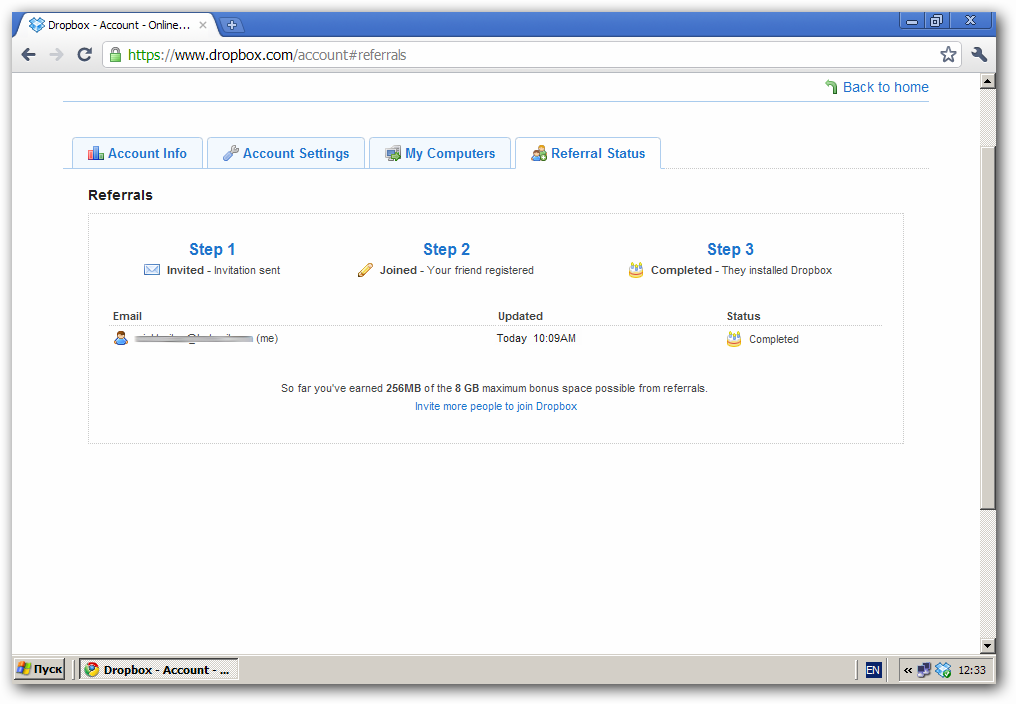Select the Referral Status tab
The image size is (1016, 704).
588,153
